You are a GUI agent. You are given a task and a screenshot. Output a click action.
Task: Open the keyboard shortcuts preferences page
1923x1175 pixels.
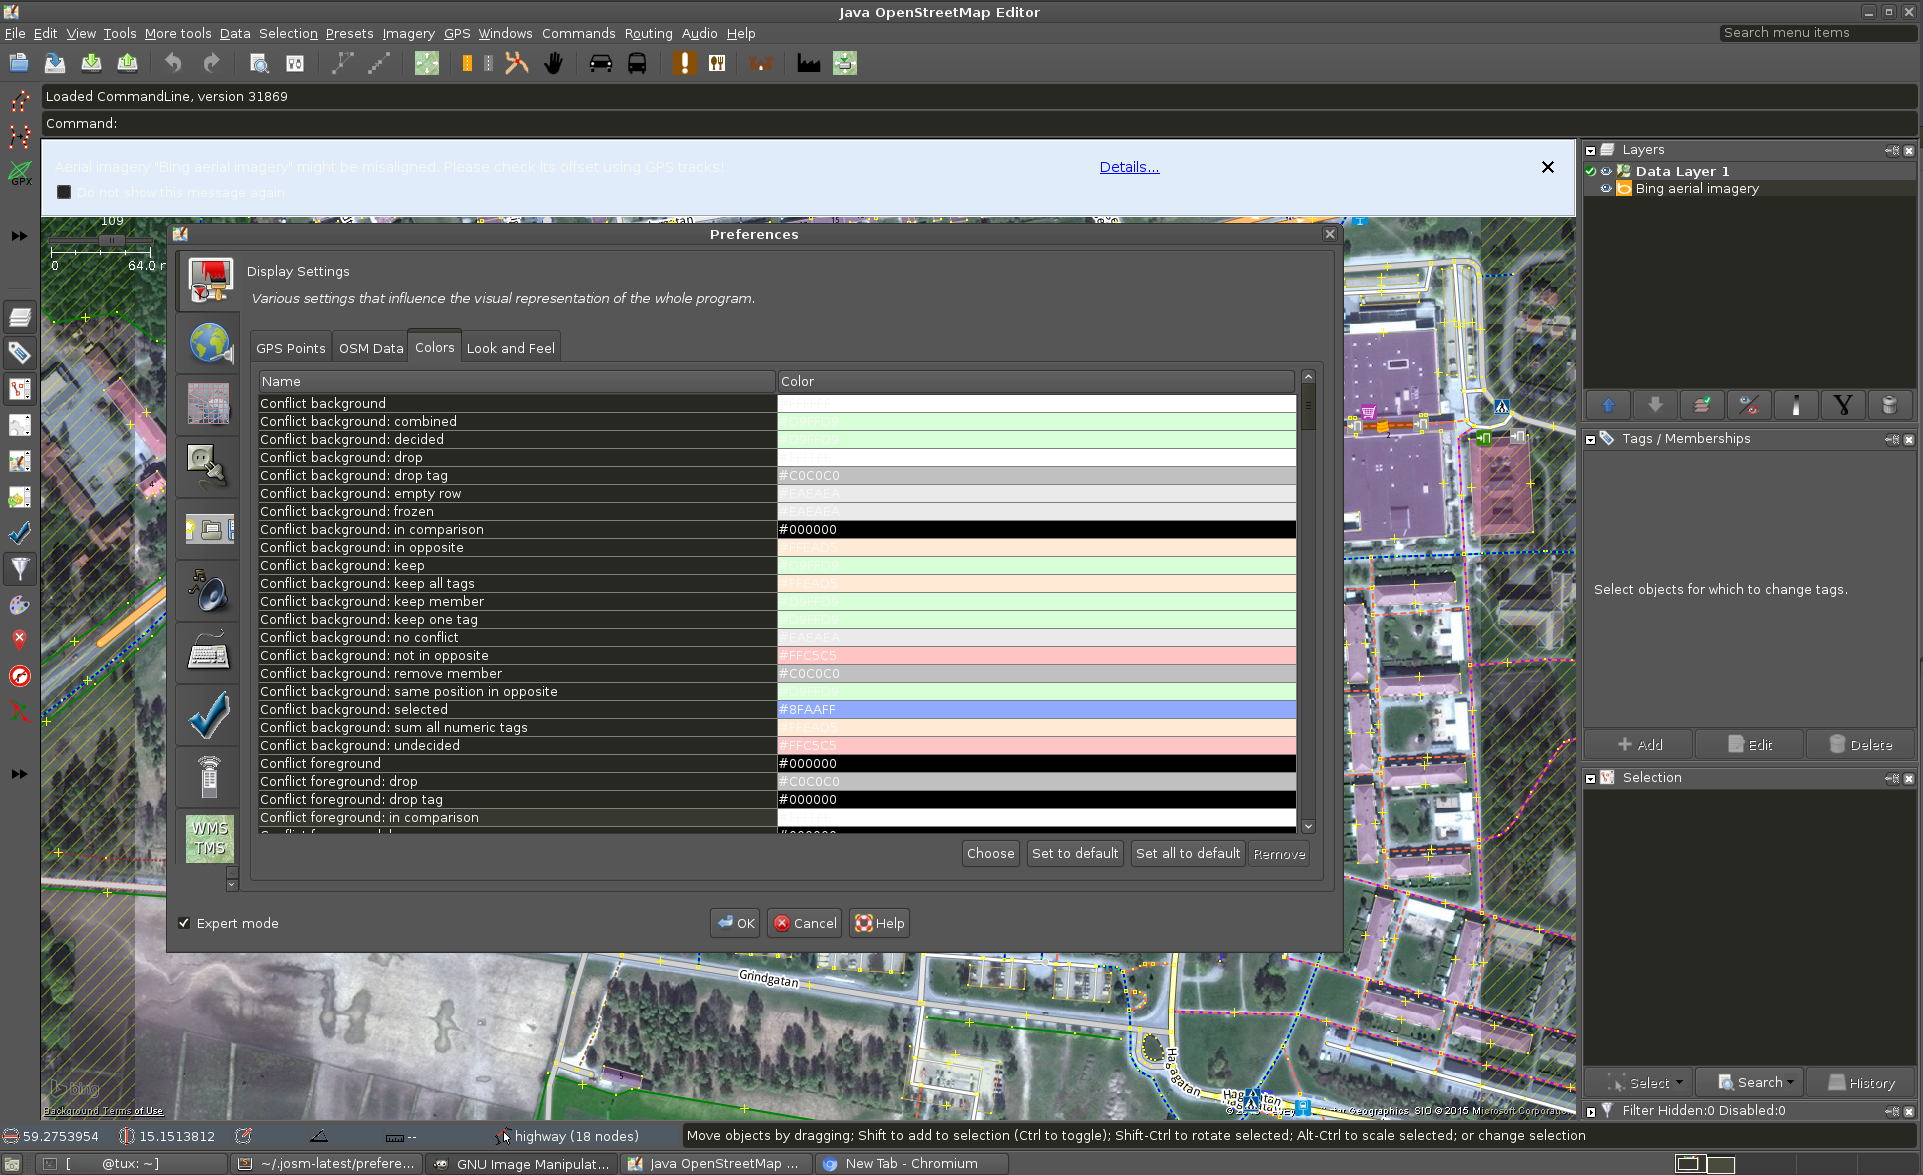pos(207,650)
